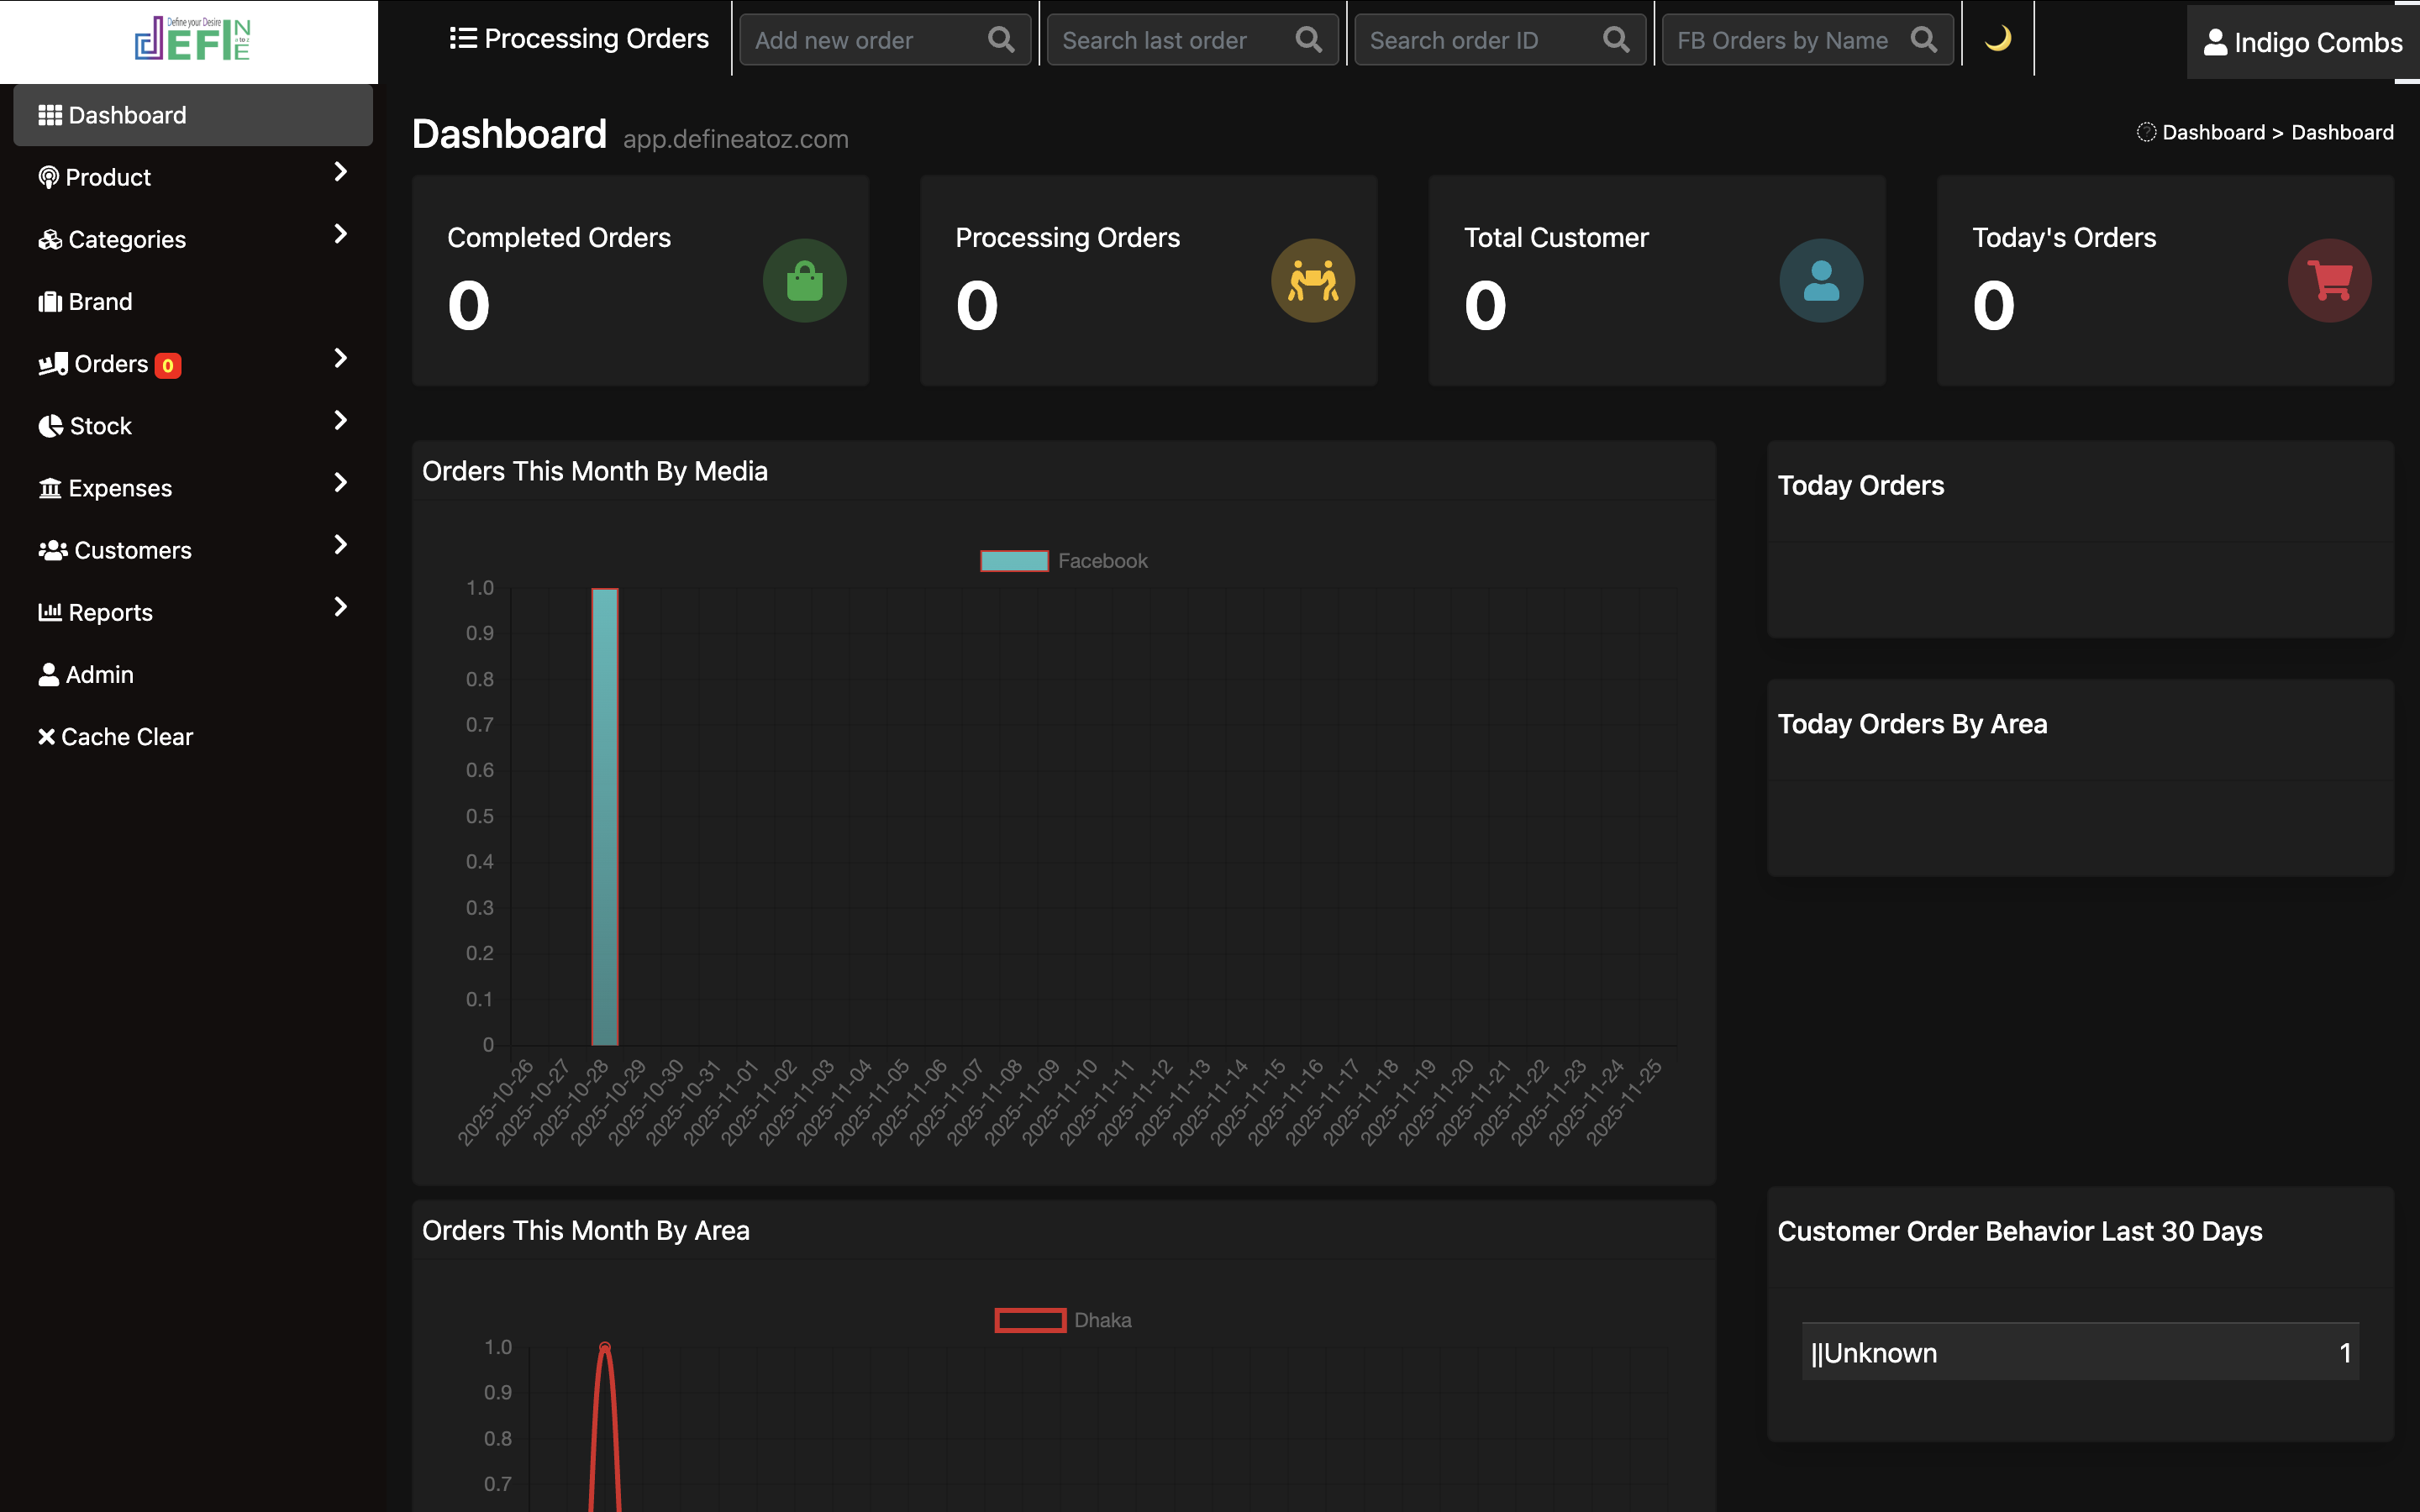2420x1512 pixels.
Task: Open Reports via its bar chart icon
Action: pos(50,611)
